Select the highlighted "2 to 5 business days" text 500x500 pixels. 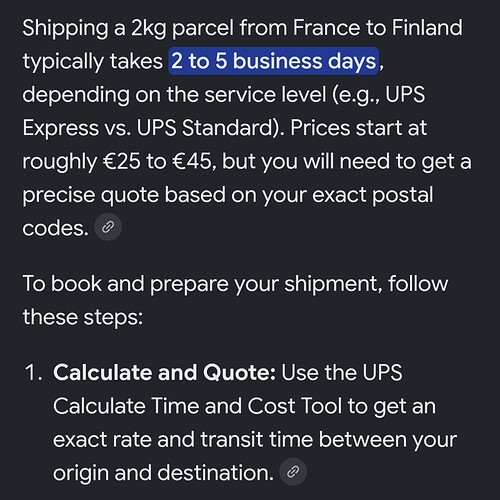point(274,61)
